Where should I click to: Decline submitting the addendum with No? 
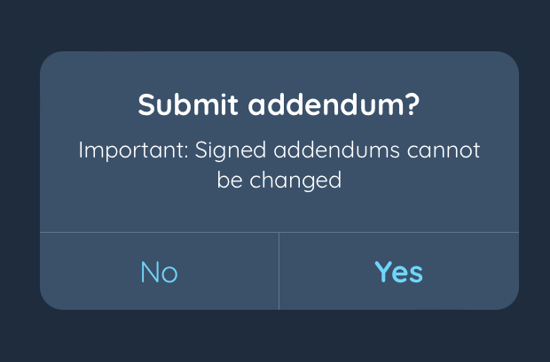tap(159, 272)
